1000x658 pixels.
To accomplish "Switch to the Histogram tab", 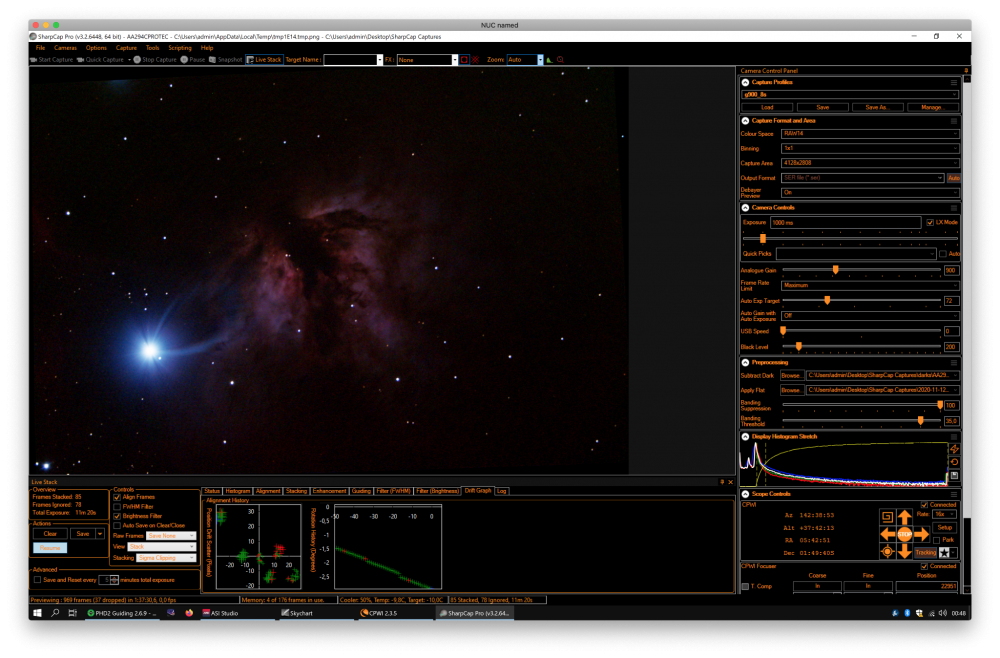I will pos(237,491).
